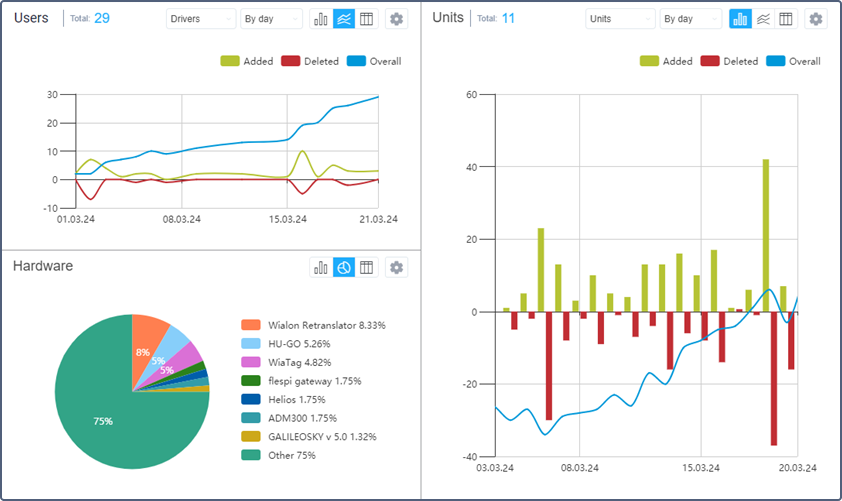Screen dimensions: 842x501
Task: Switch Users panel to bar chart view
Action: (x=322, y=19)
